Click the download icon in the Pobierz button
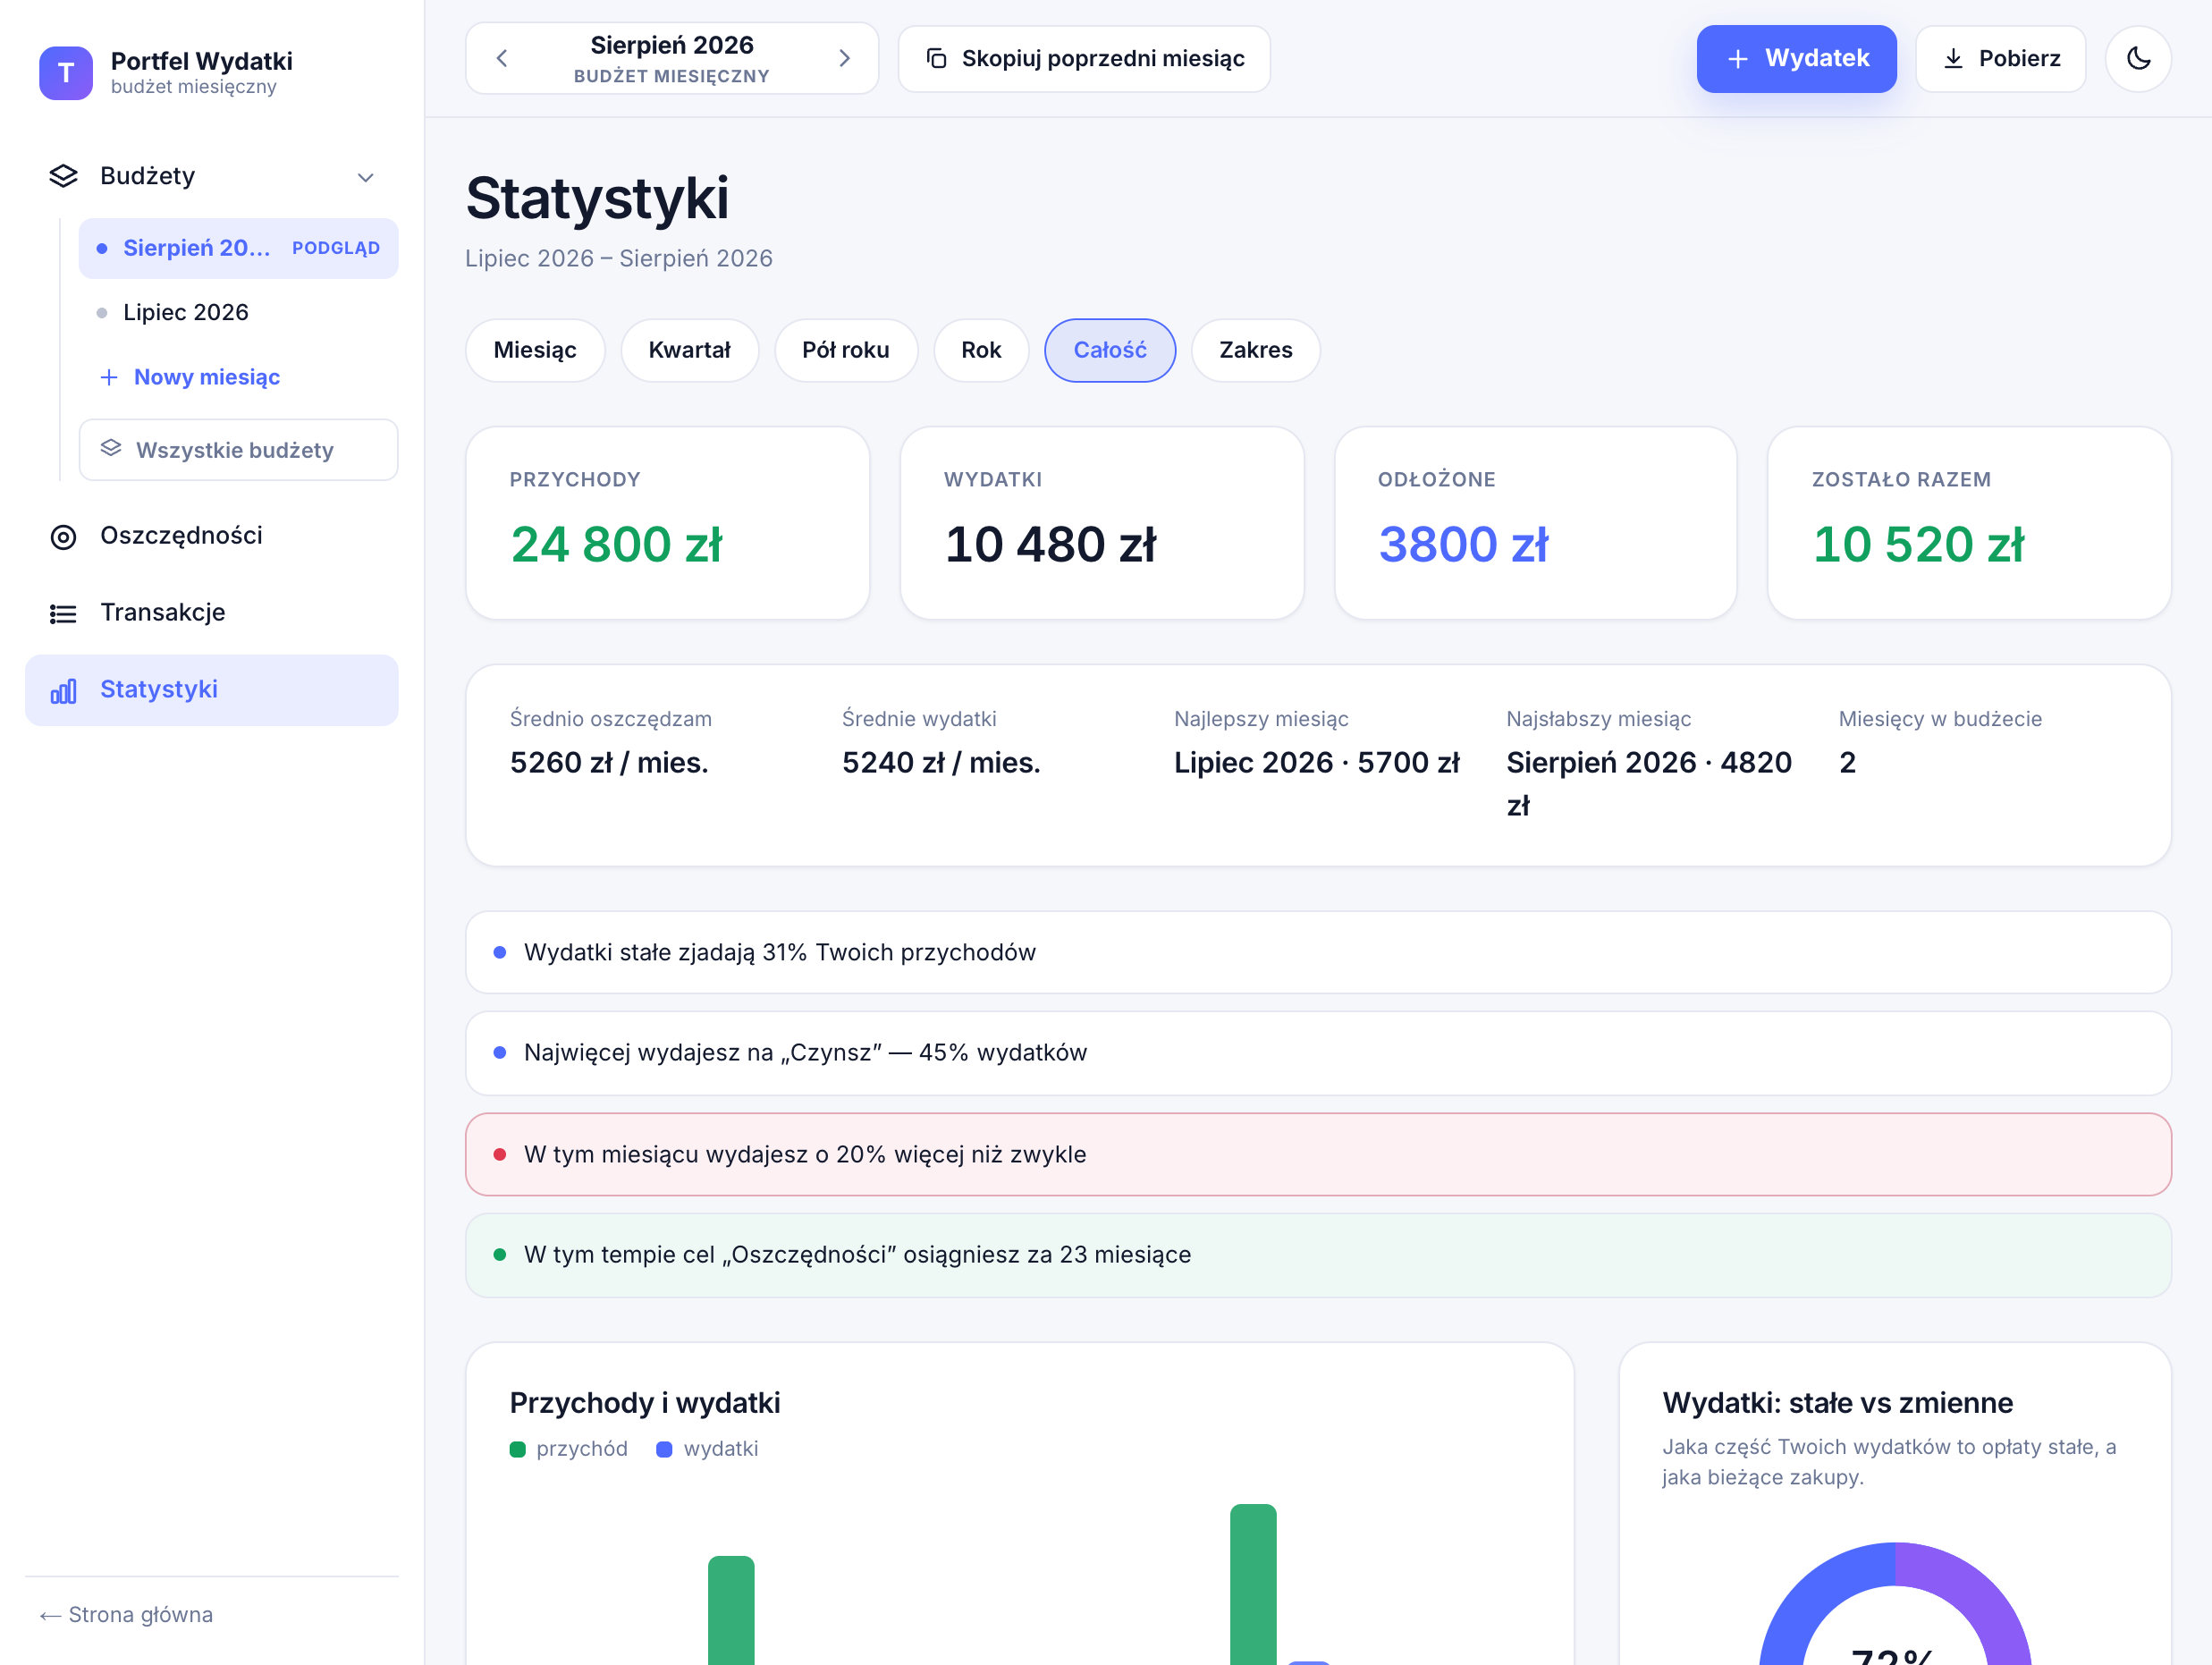Screen dimensions: 2212x1665 pyautogui.click(x=1953, y=59)
